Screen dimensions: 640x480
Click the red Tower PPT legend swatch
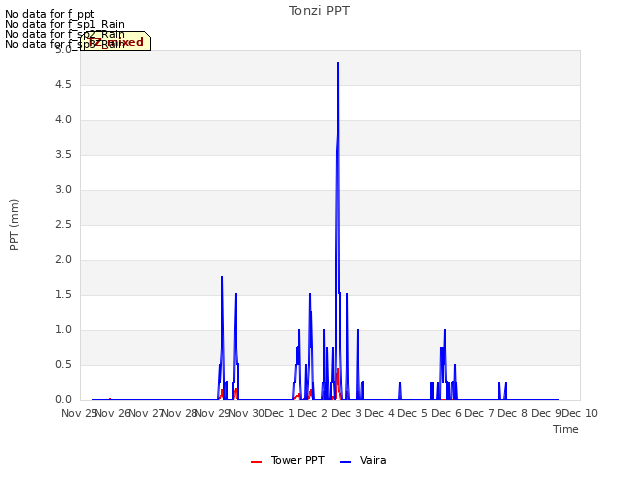point(256,462)
